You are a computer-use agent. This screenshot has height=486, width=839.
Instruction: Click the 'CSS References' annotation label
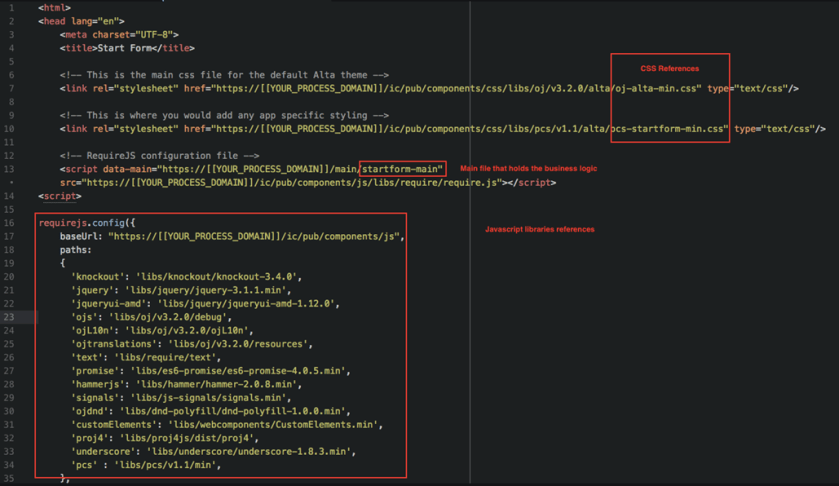[x=669, y=69]
